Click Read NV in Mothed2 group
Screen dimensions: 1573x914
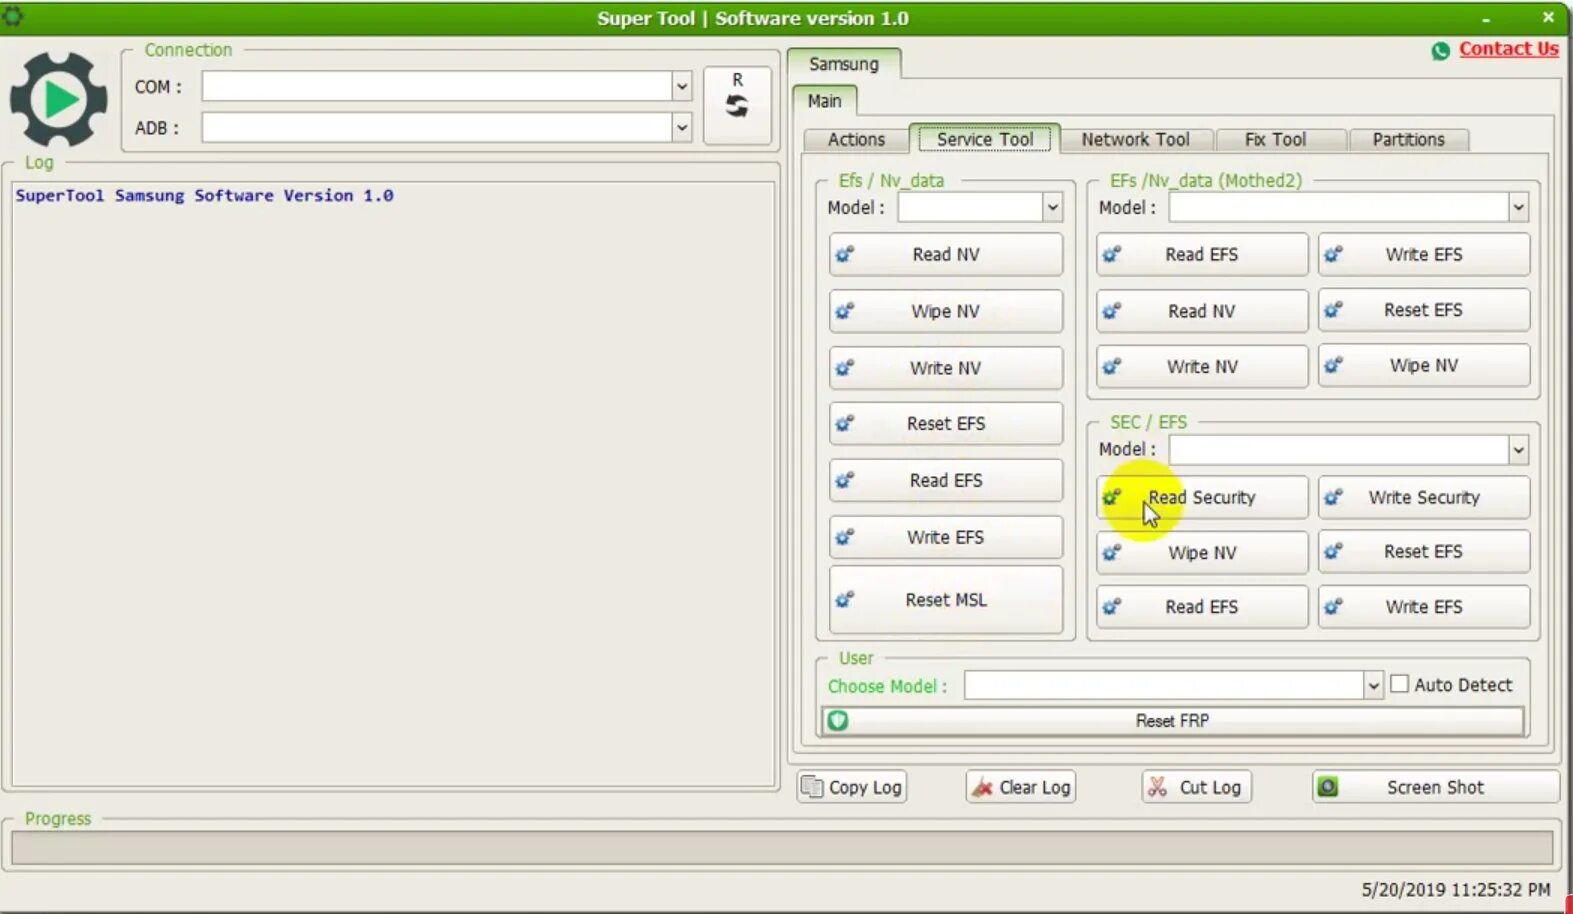click(1202, 311)
